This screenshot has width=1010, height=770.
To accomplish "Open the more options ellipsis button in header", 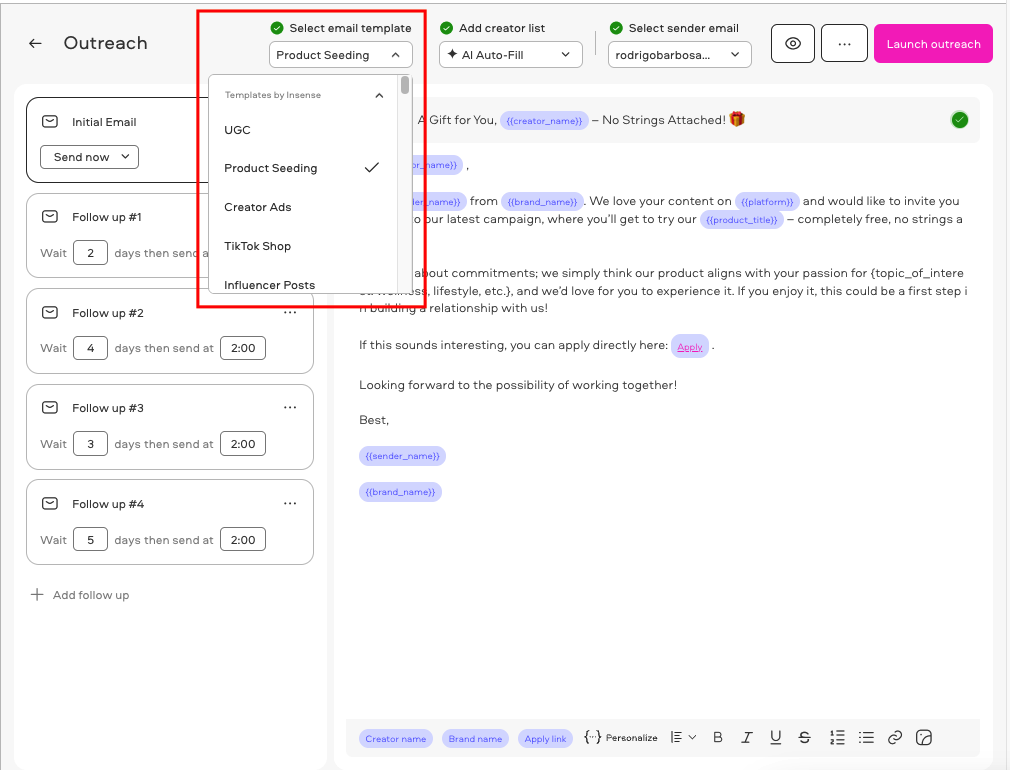I will (x=844, y=44).
